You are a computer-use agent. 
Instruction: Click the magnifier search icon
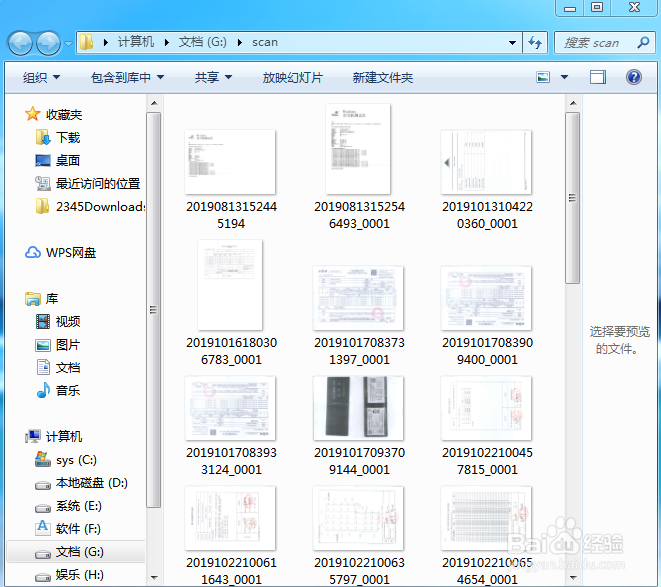(643, 43)
